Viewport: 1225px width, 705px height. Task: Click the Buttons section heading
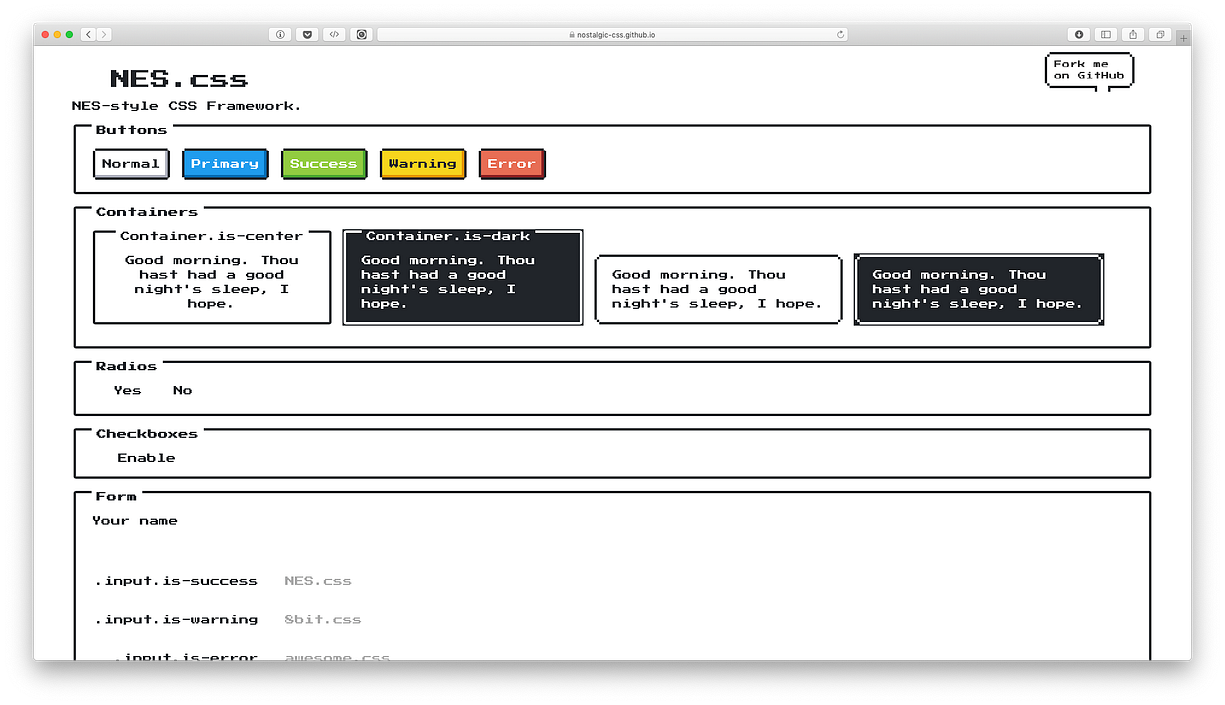point(131,130)
